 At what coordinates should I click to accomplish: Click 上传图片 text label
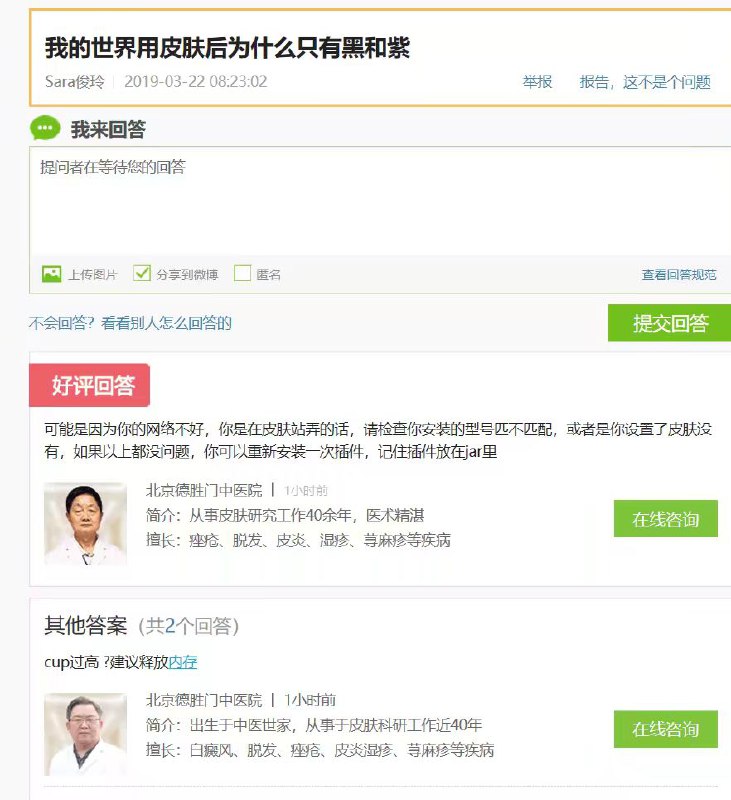pos(93,274)
